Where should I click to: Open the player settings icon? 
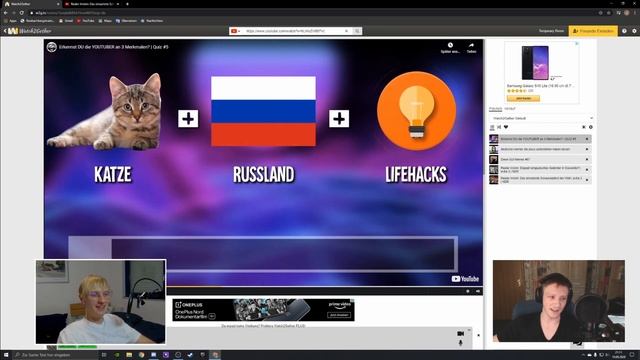pos(468,291)
